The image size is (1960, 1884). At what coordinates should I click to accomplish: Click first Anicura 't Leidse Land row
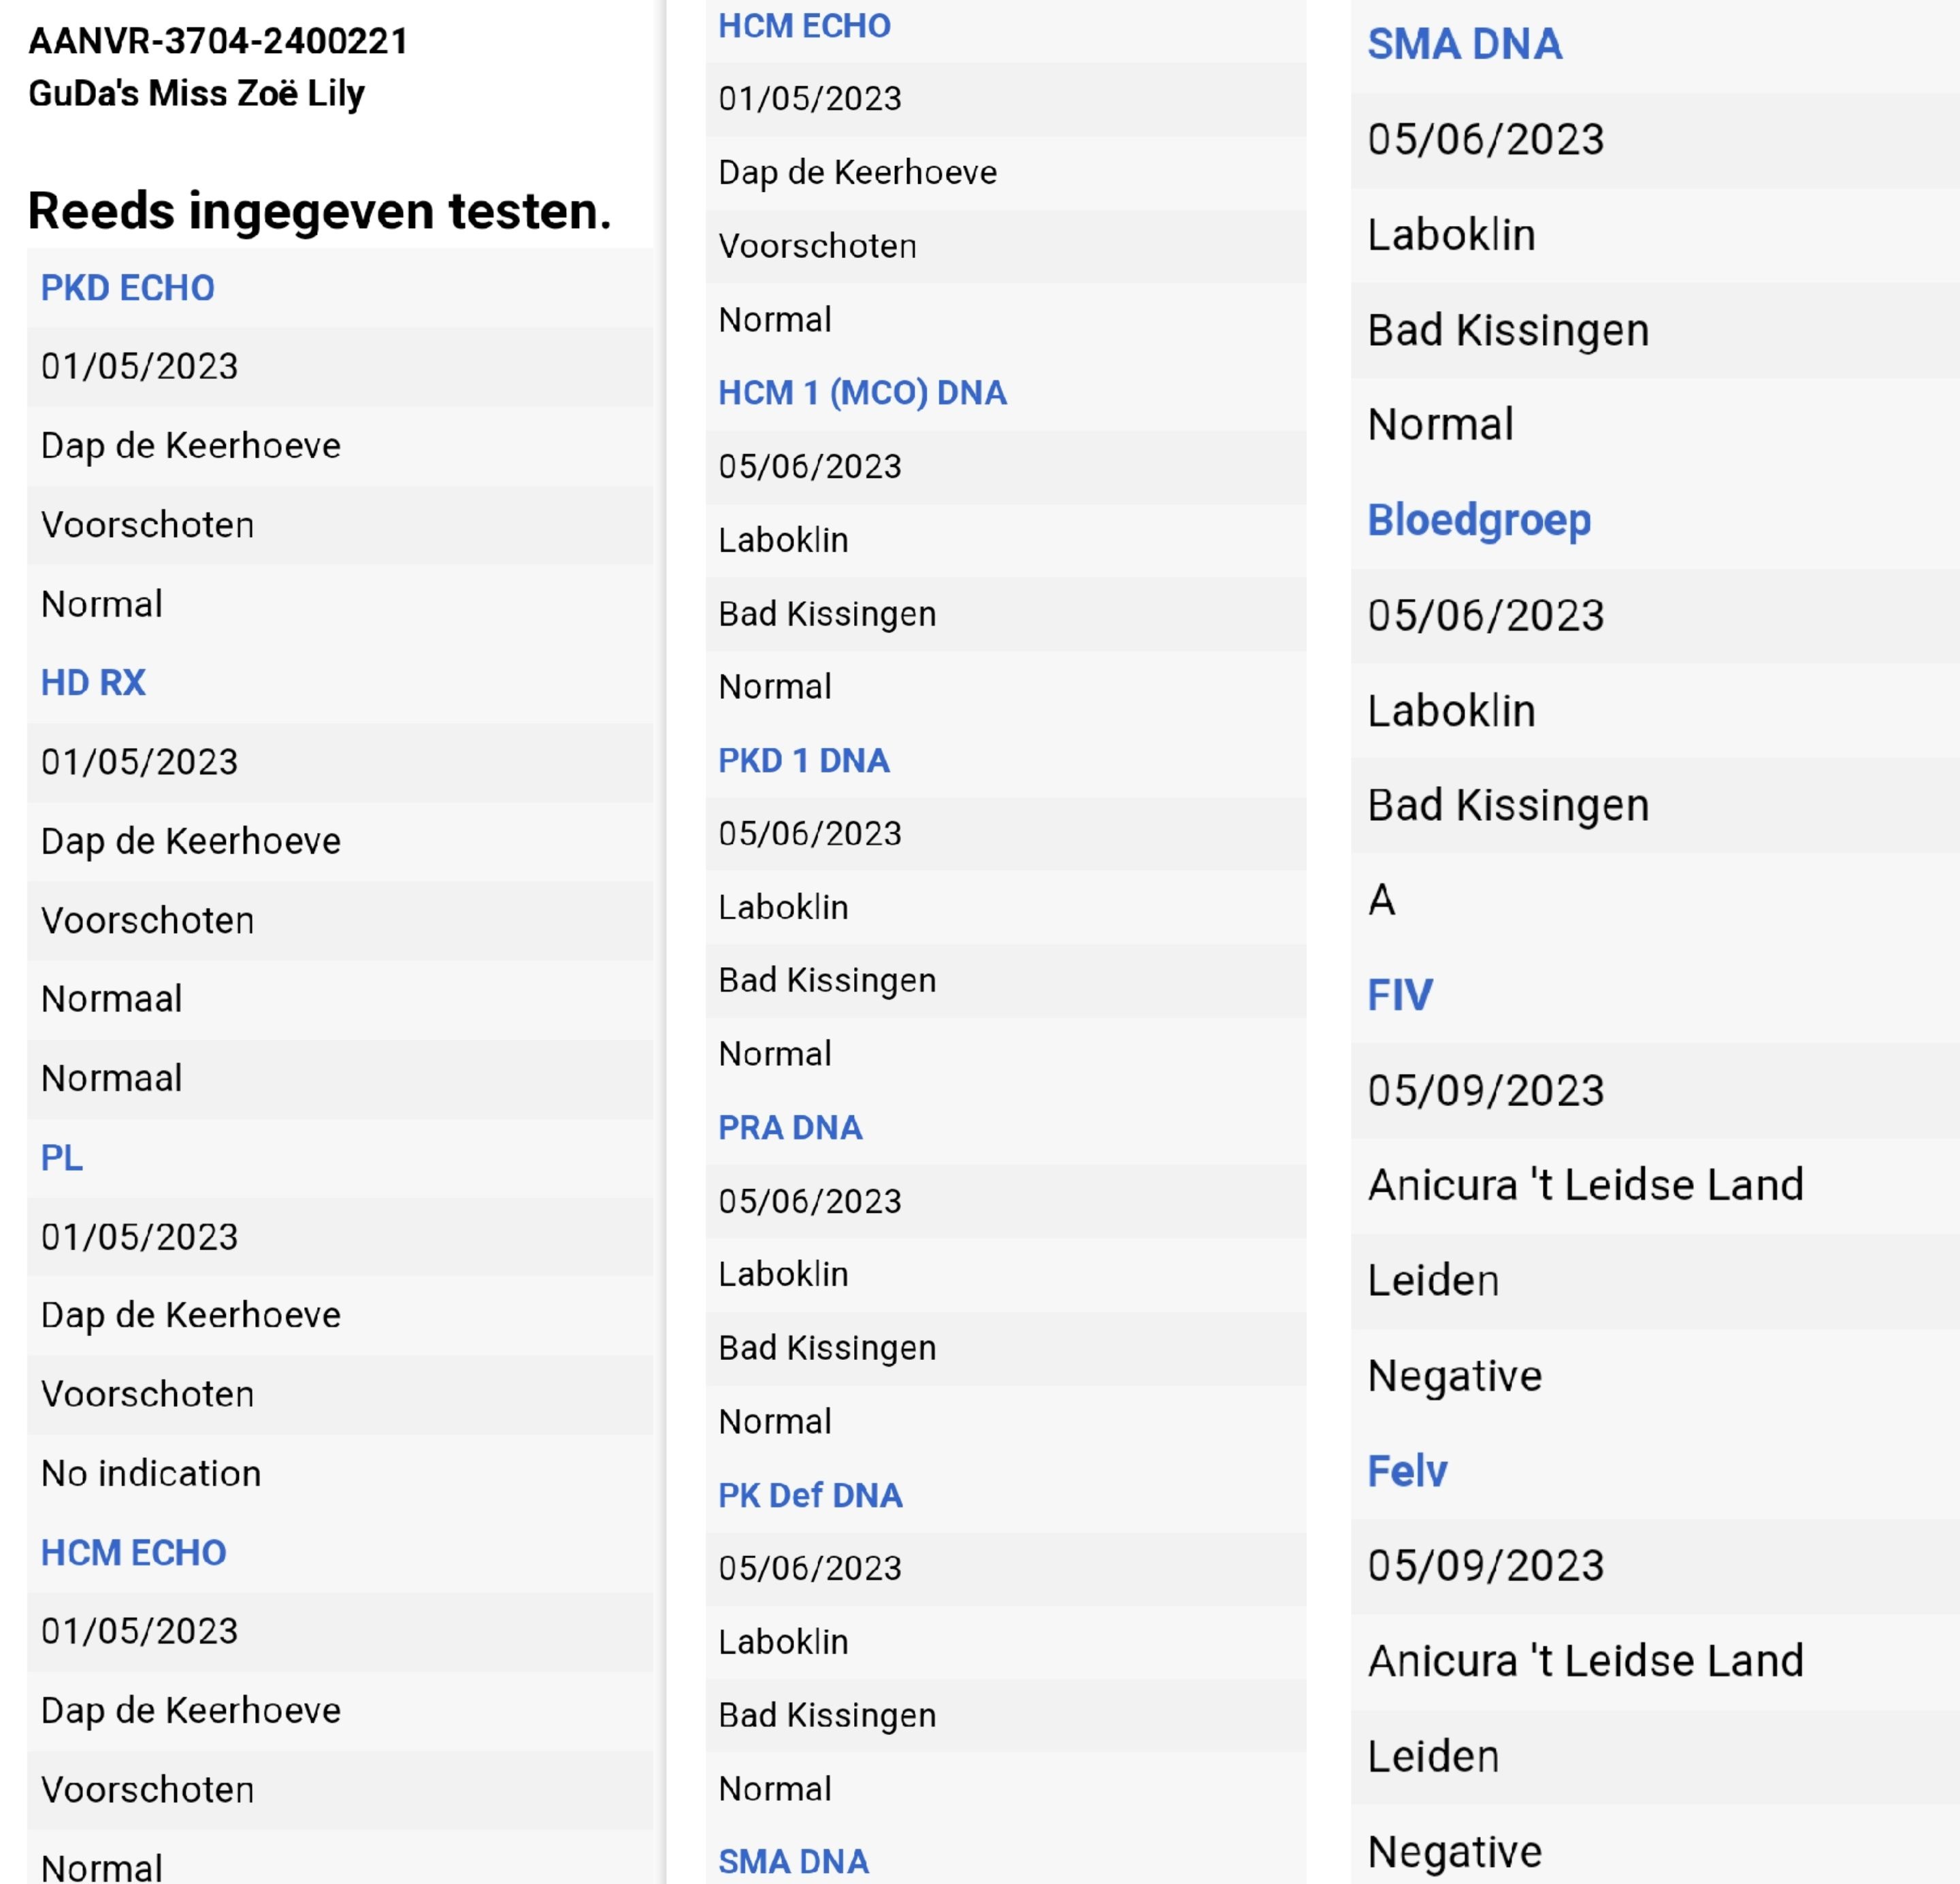click(1585, 1186)
